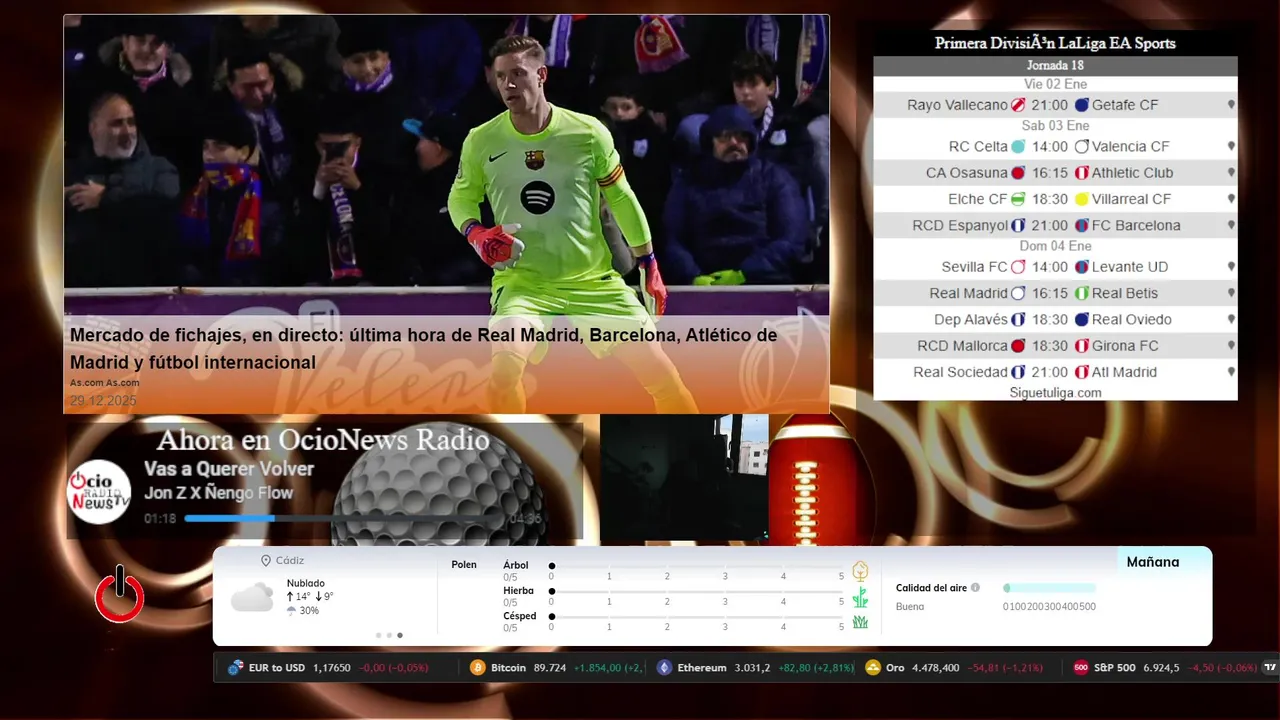Click the Villarreal CF yellow crest
The width and height of the screenshot is (1280, 720).
point(1081,199)
